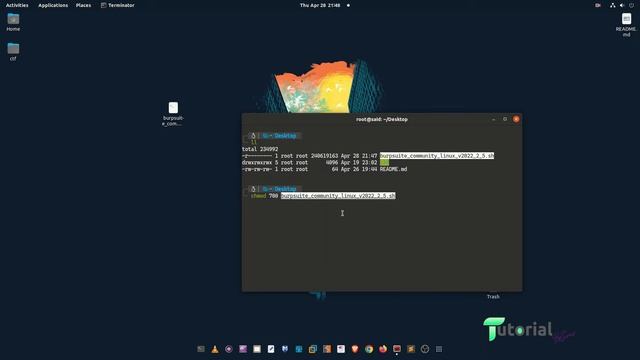Open the Applications menu
640x360 pixels.
point(53,5)
